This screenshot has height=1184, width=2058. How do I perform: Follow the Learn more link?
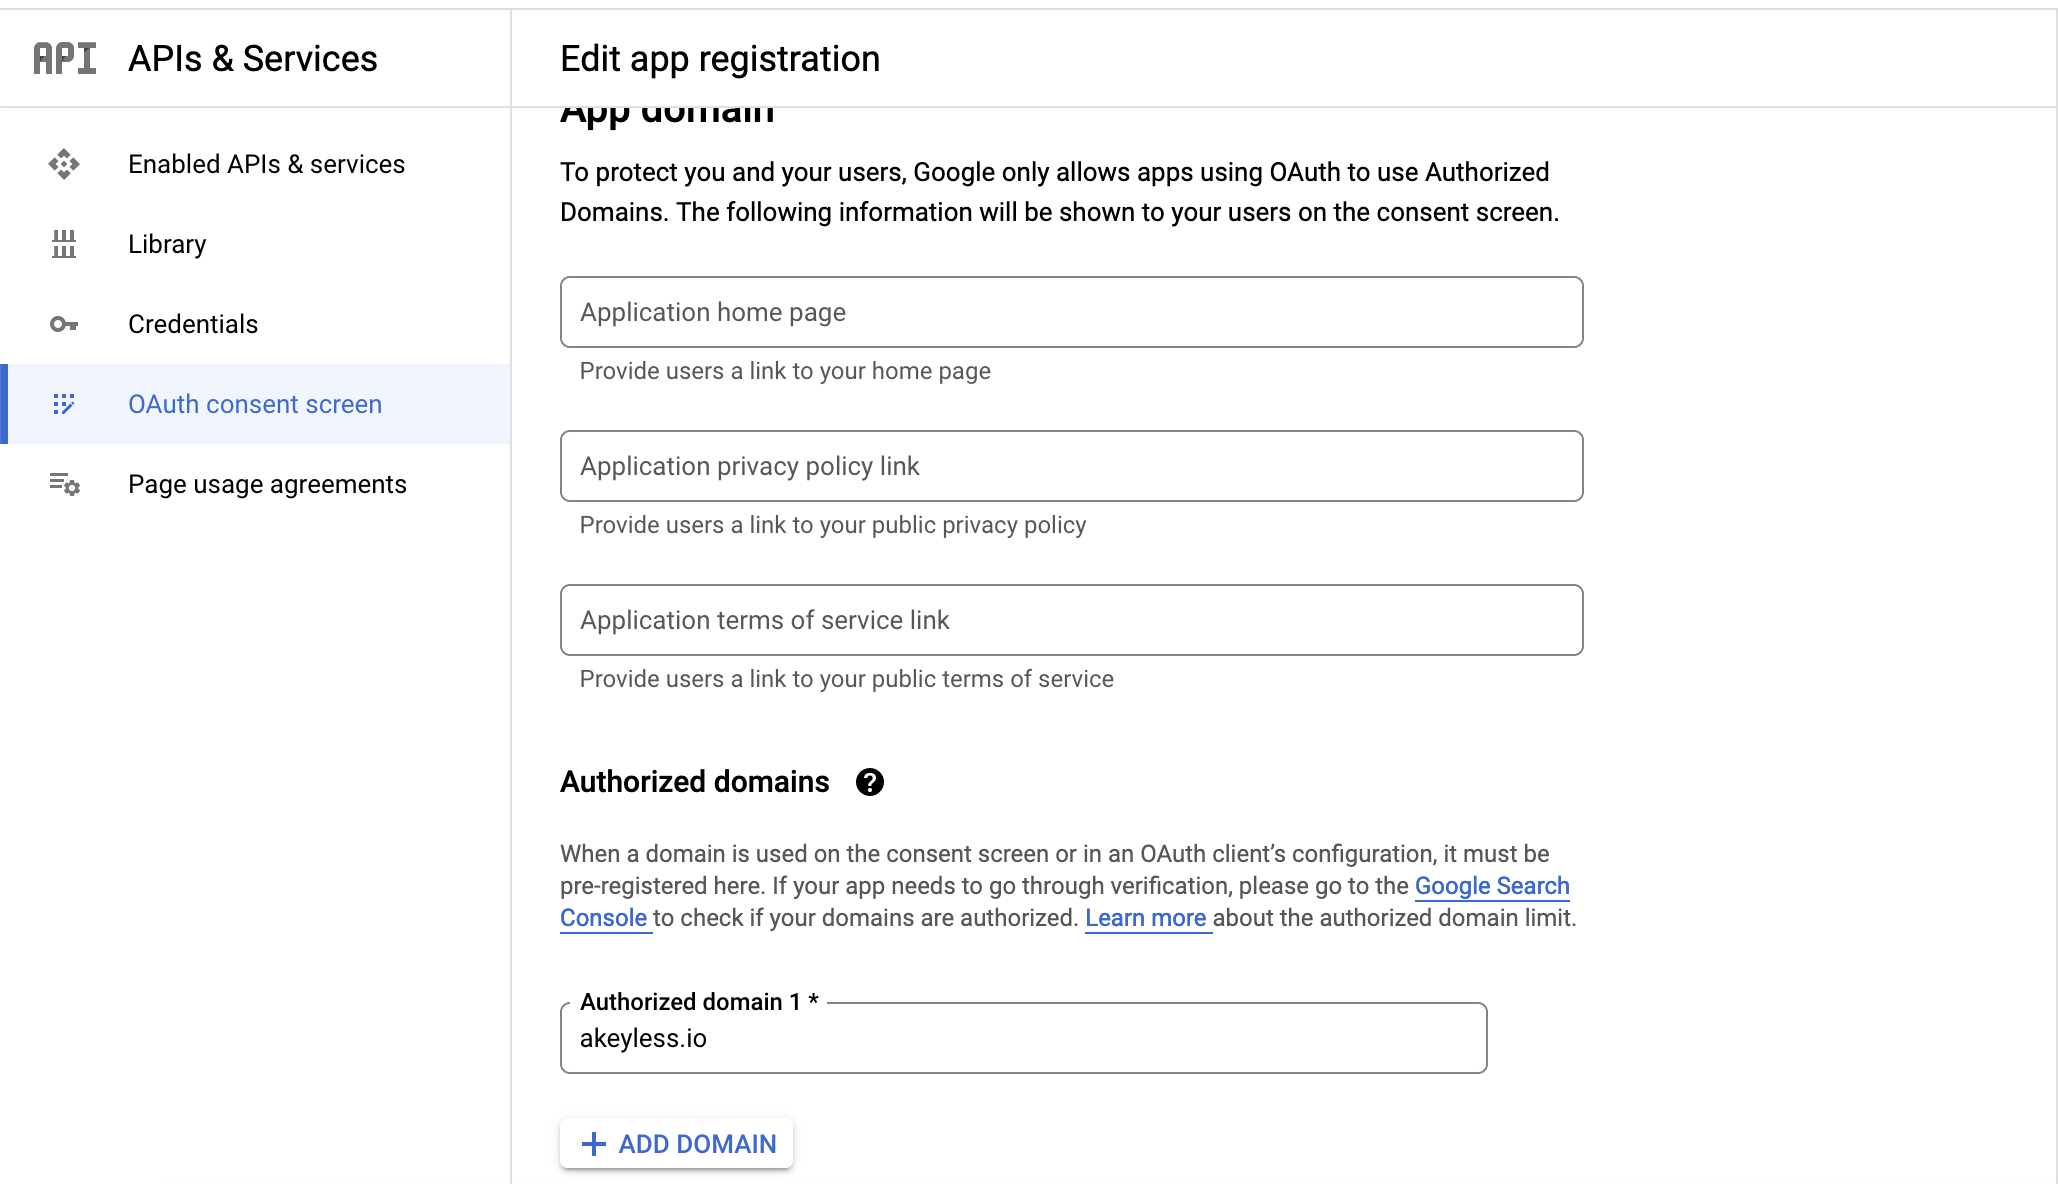tap(1145, 918)
